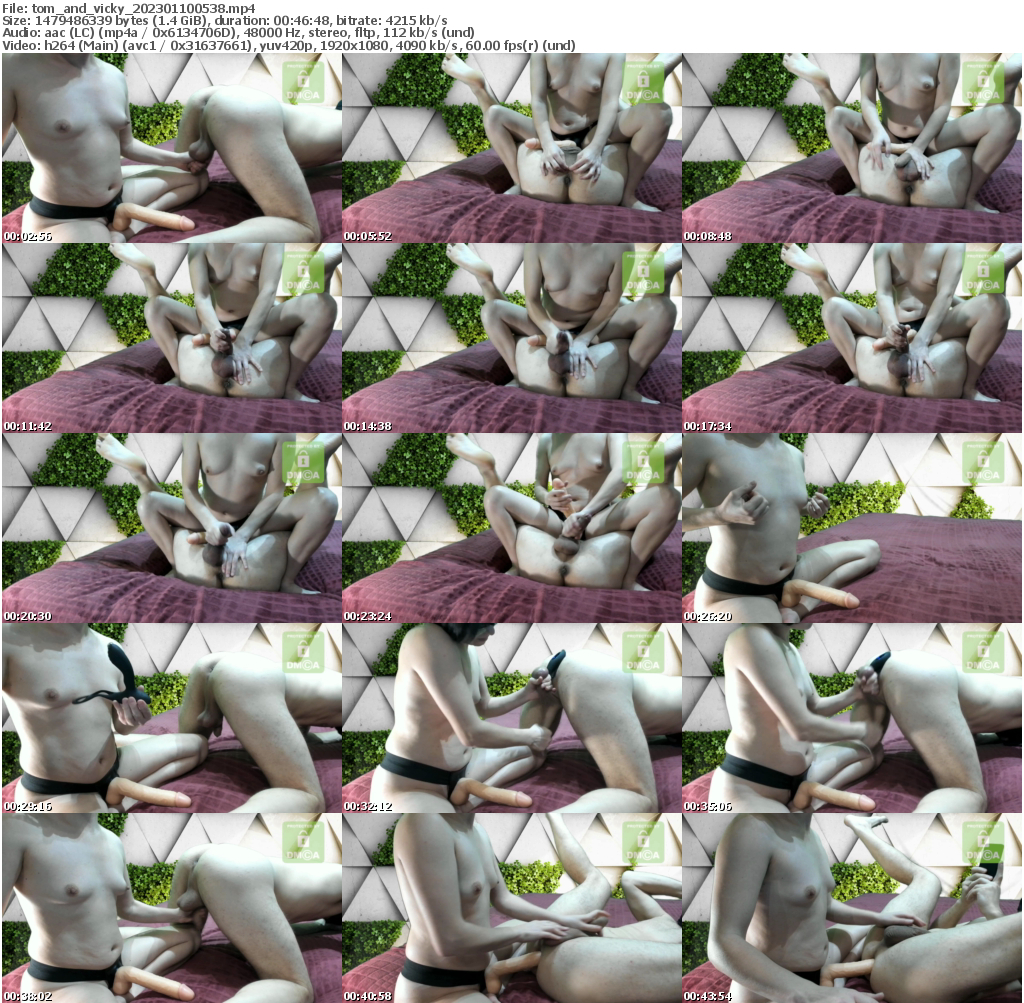
Task: Click the file name text in the header
Action: tap(128, 7)
